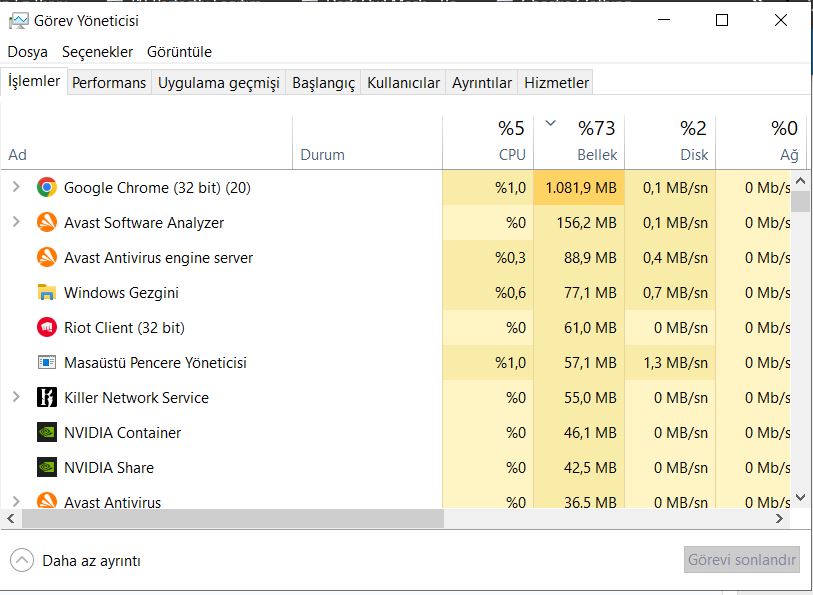
Task: Click the Avast Antivirus engine server icon
Action: 46,257
